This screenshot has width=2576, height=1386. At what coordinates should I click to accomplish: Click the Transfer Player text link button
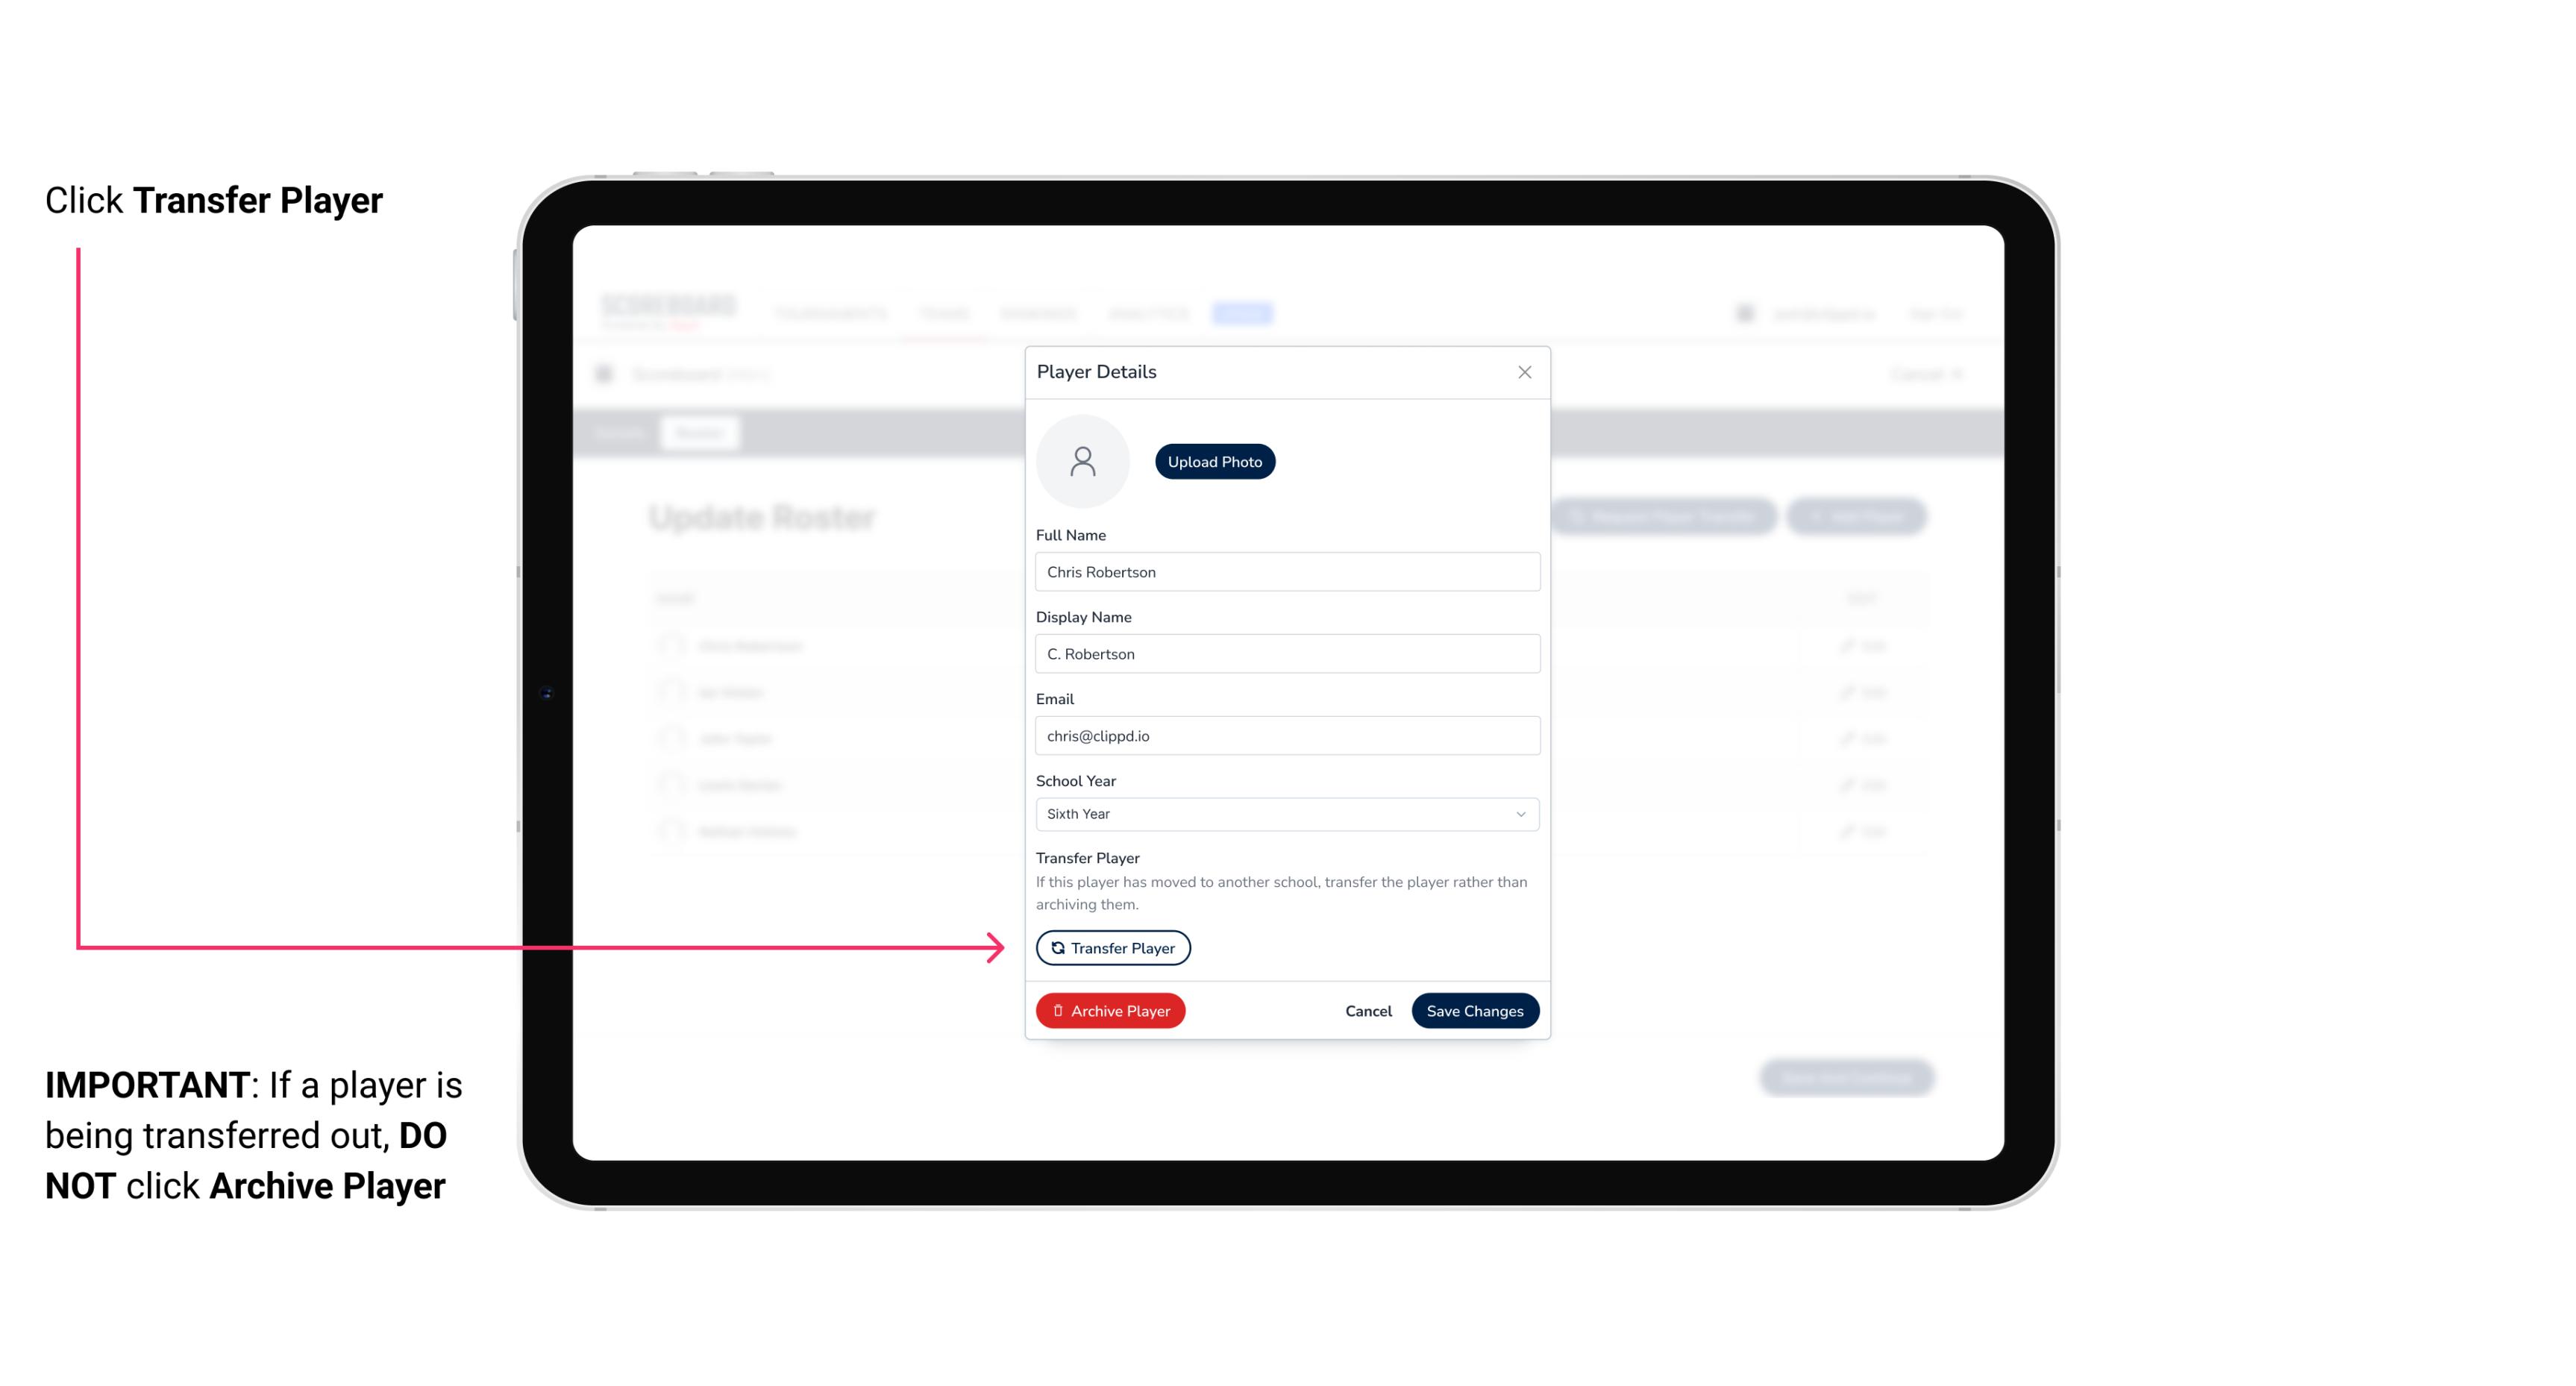[1112, 947]
